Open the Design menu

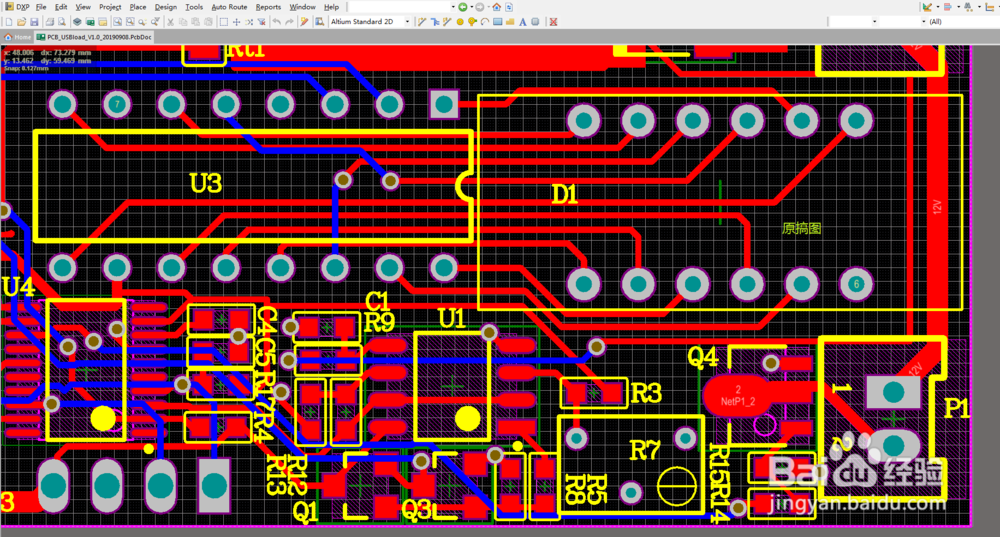point(166,7)
